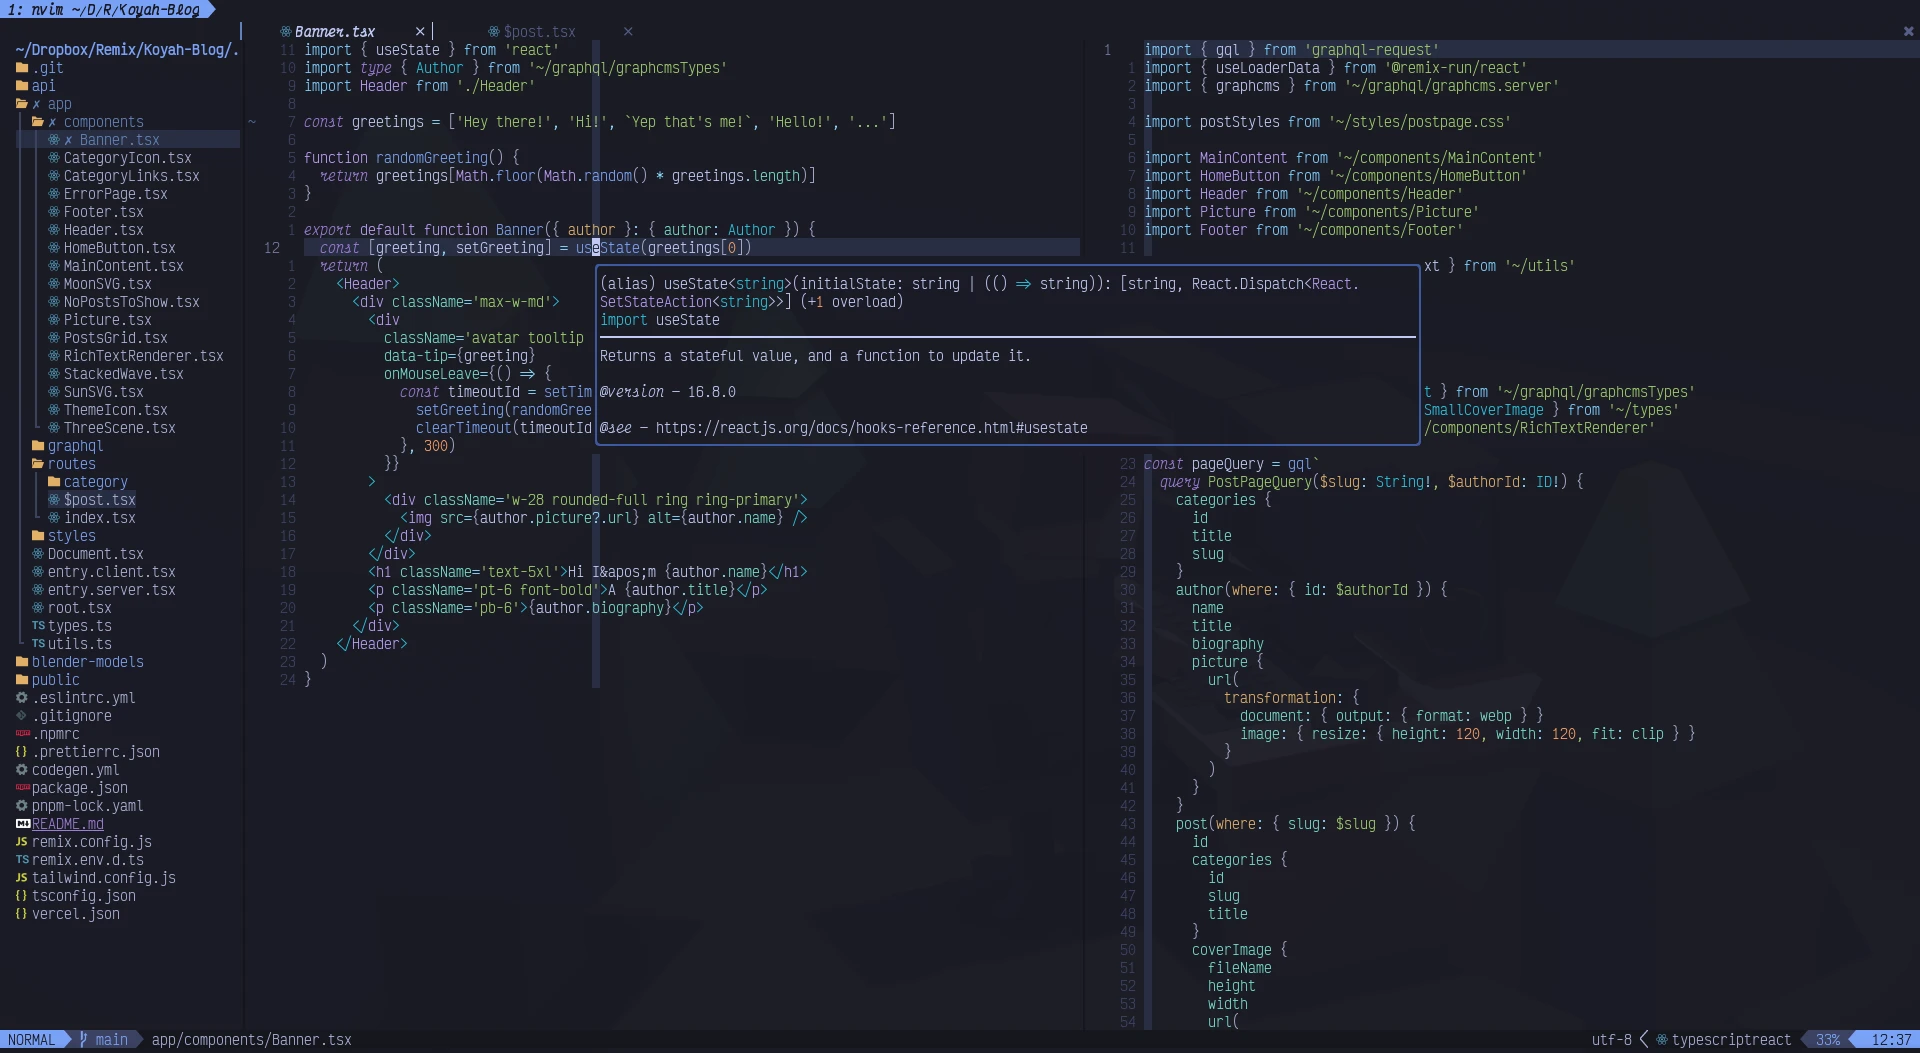
Task: Open vercel.json file
Action: [75, 914]
